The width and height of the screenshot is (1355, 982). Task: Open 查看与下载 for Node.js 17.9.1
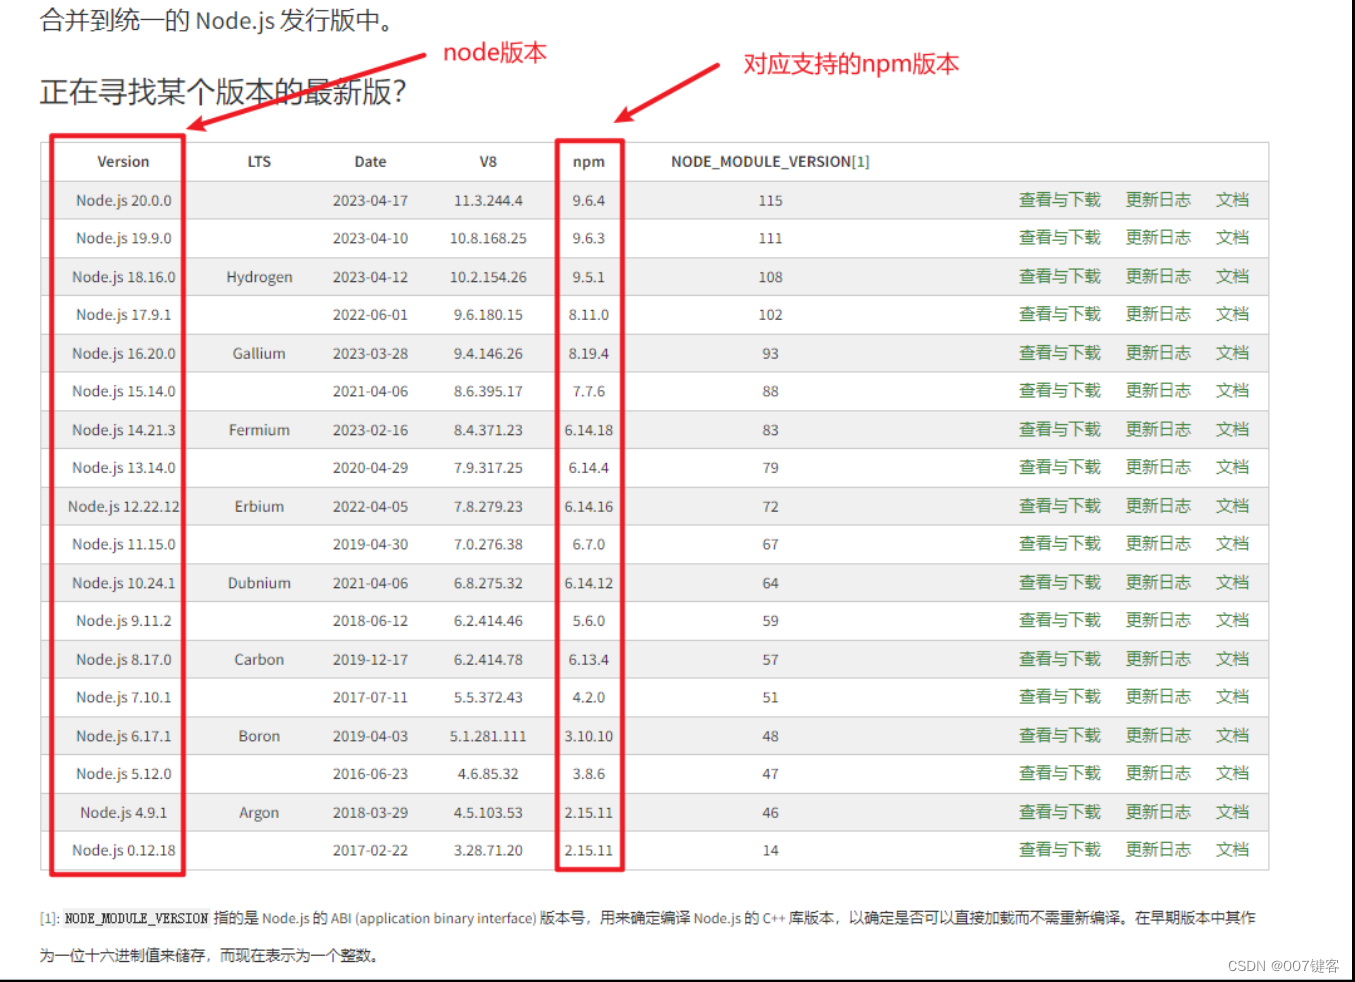point(1059,314)
